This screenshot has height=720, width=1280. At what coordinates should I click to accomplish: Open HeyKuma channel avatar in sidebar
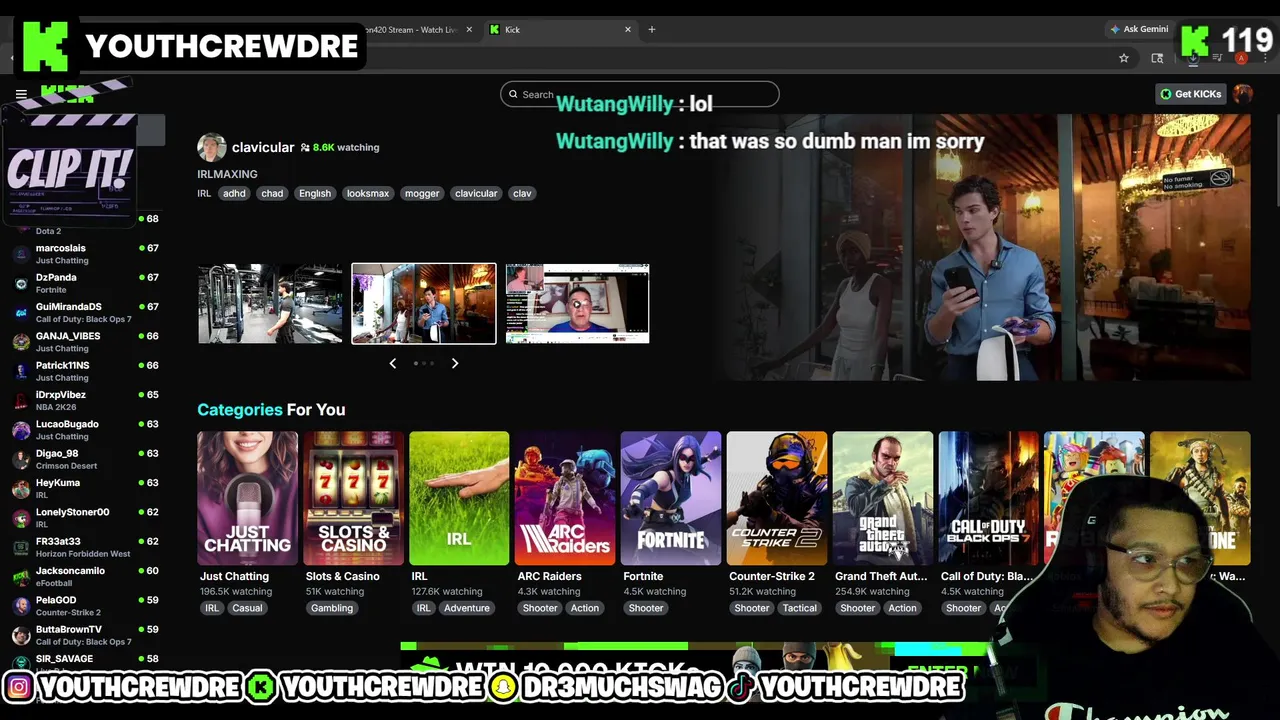coord(21,489)
